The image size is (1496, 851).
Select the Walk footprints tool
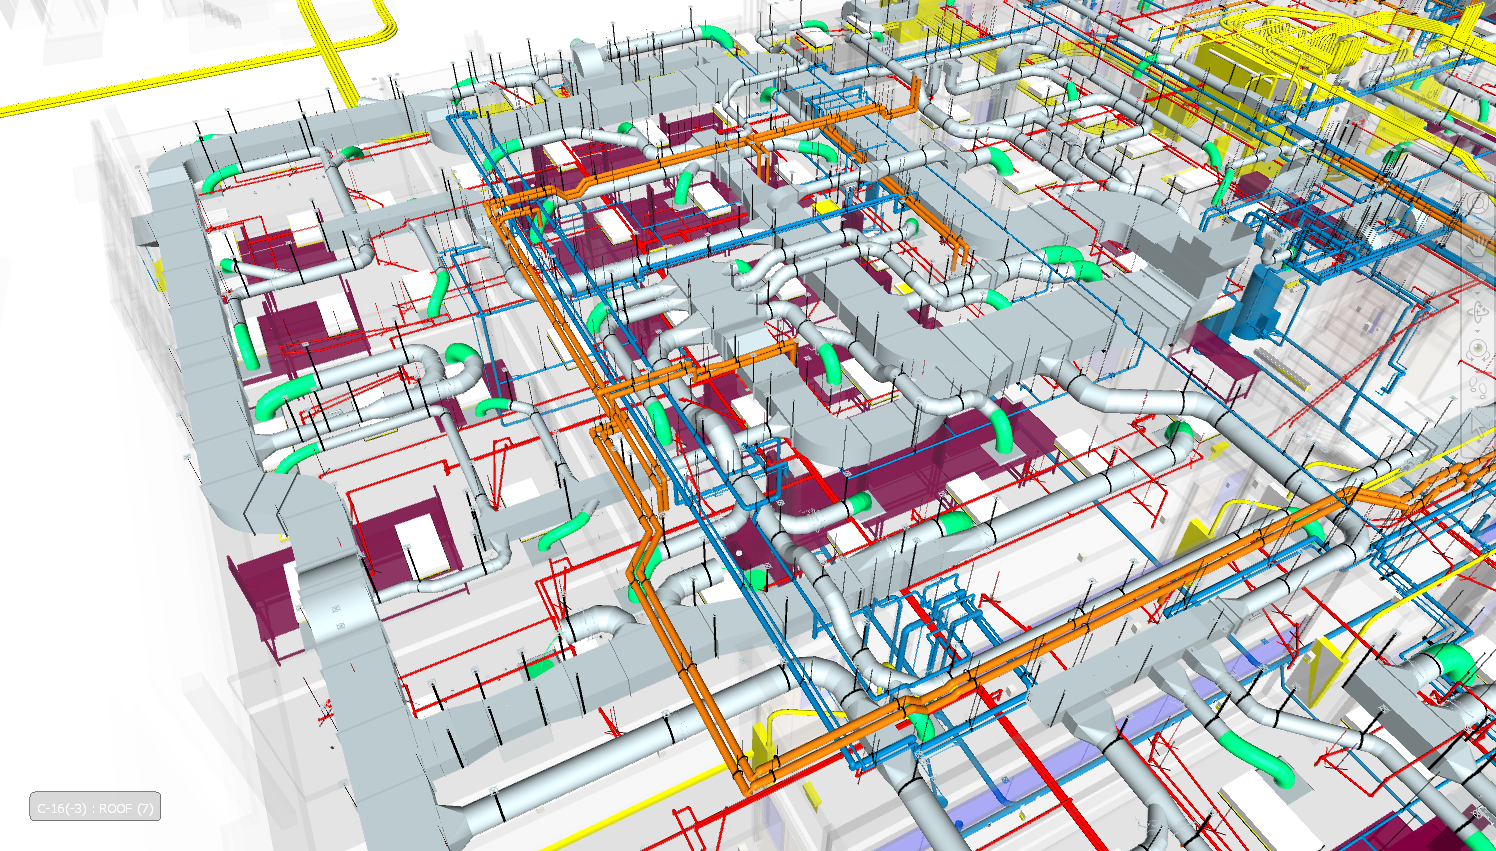[x=1478, y=385]
